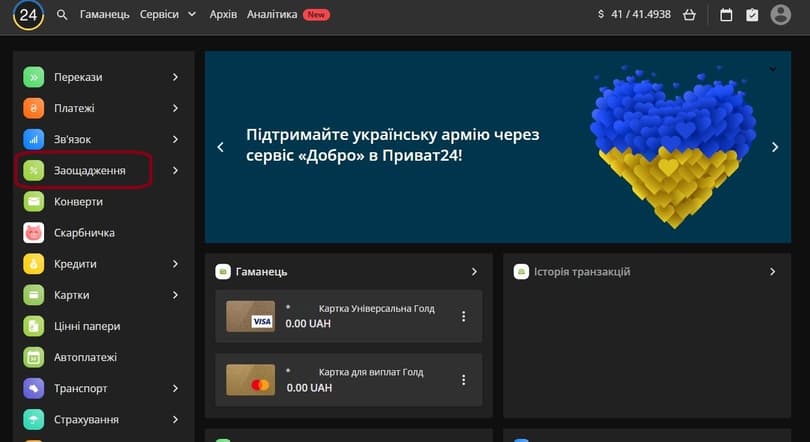Open the Історія транзакцій widget arrow
The image size is (810, 442).
pos(772,272)
